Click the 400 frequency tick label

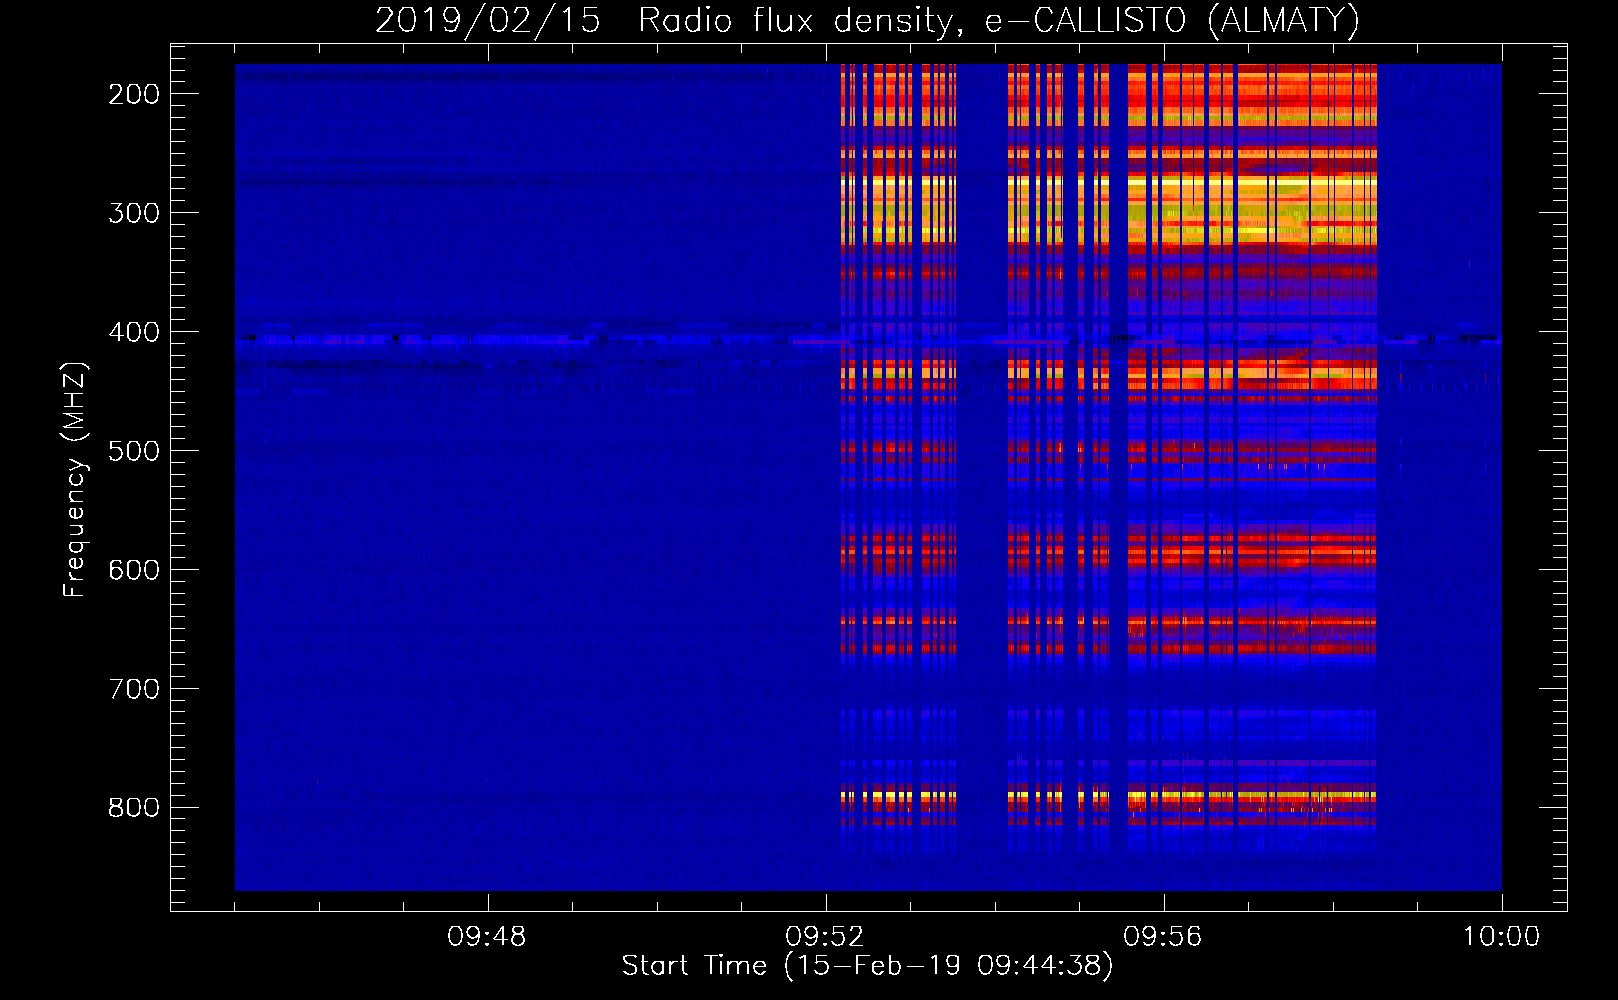coord(134,332)
